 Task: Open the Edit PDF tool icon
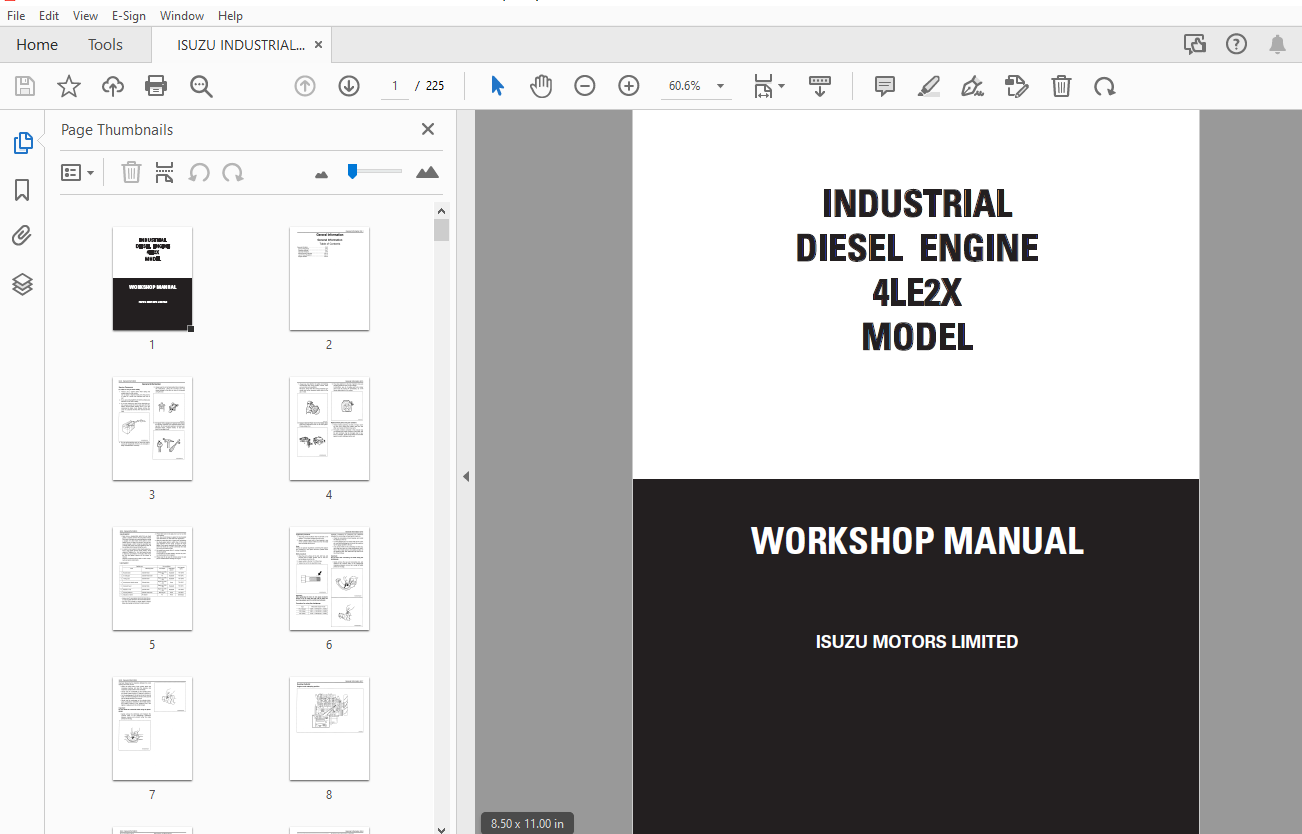[1017, 86]
